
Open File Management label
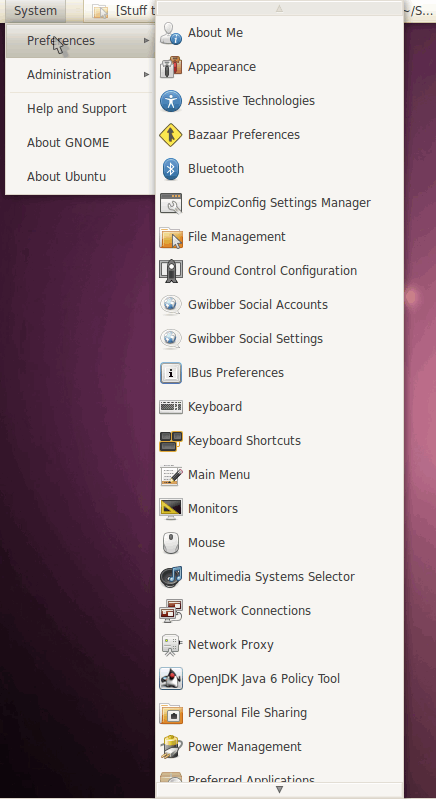click(x=237, y=237)
